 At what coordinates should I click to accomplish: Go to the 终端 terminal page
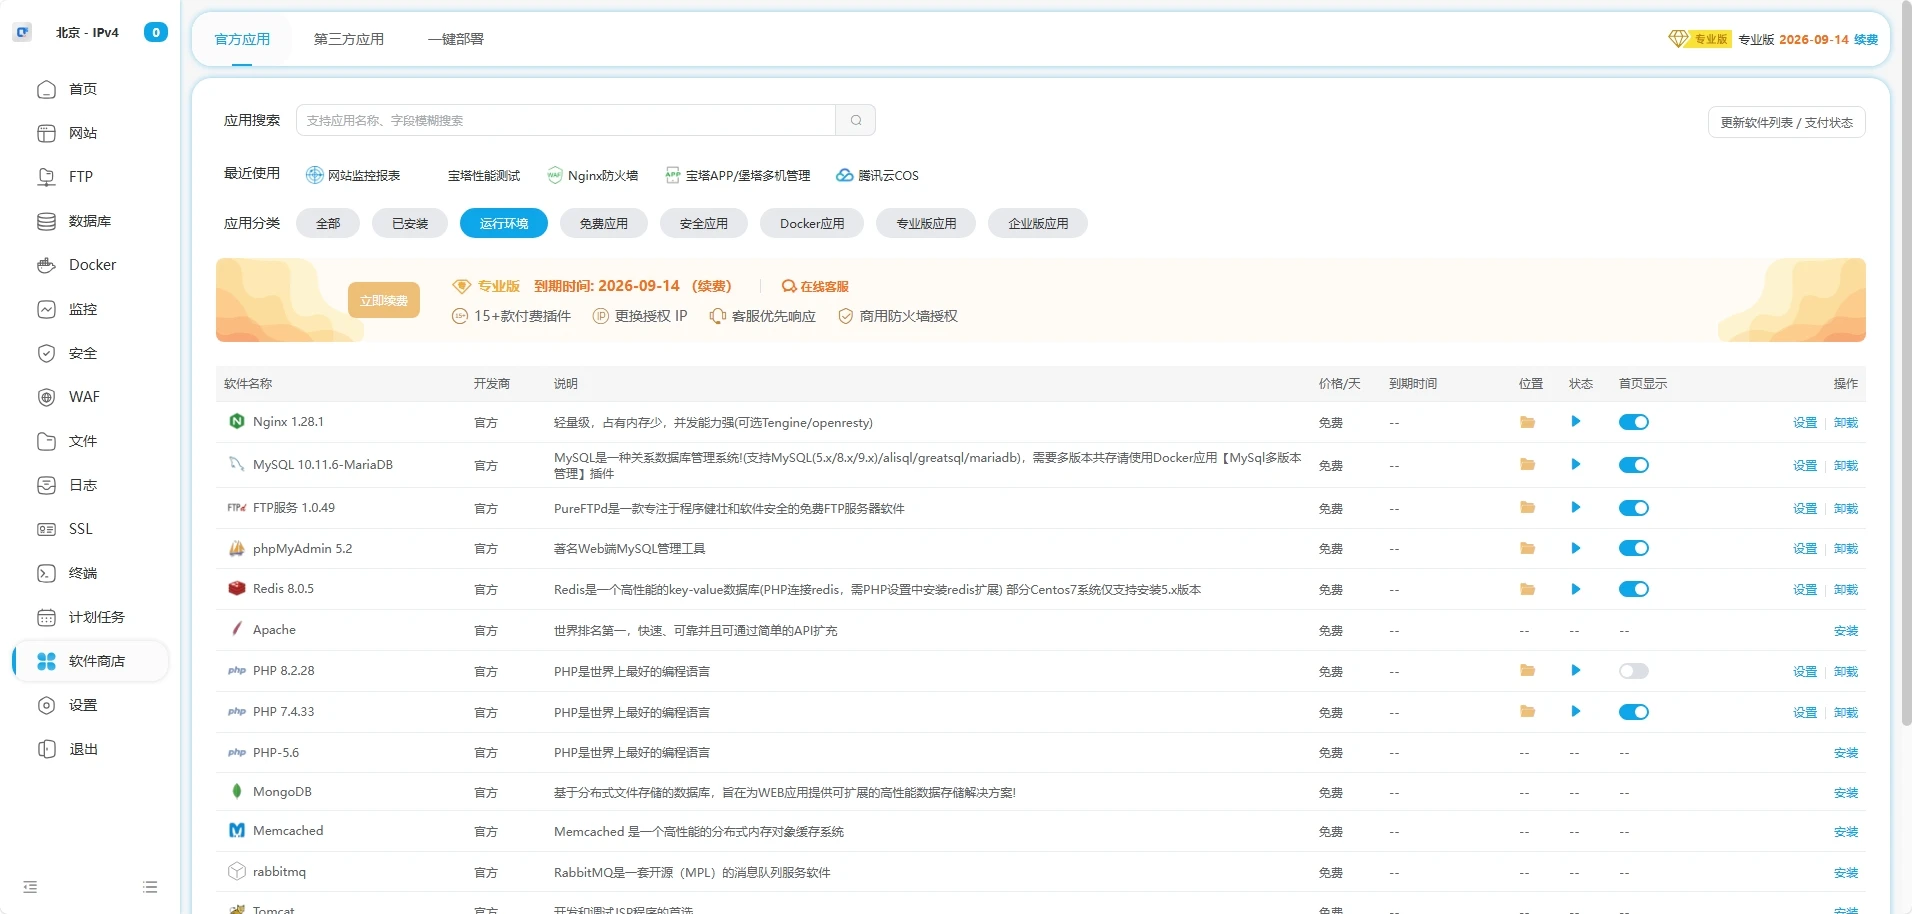click(82, 573)
